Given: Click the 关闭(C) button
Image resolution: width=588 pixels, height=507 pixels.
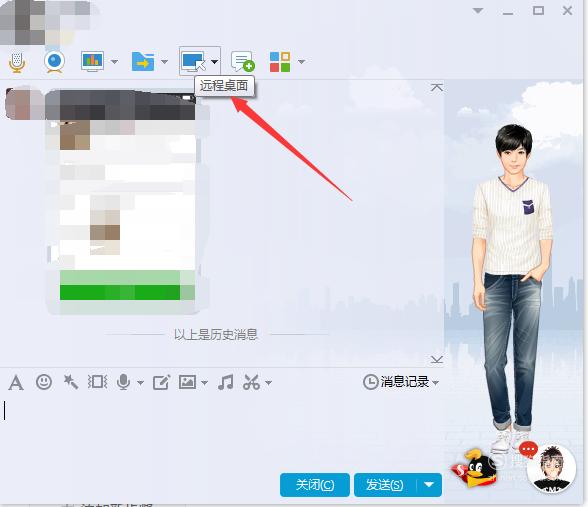Looking at the screenshot, I should [x=315, y=485].
